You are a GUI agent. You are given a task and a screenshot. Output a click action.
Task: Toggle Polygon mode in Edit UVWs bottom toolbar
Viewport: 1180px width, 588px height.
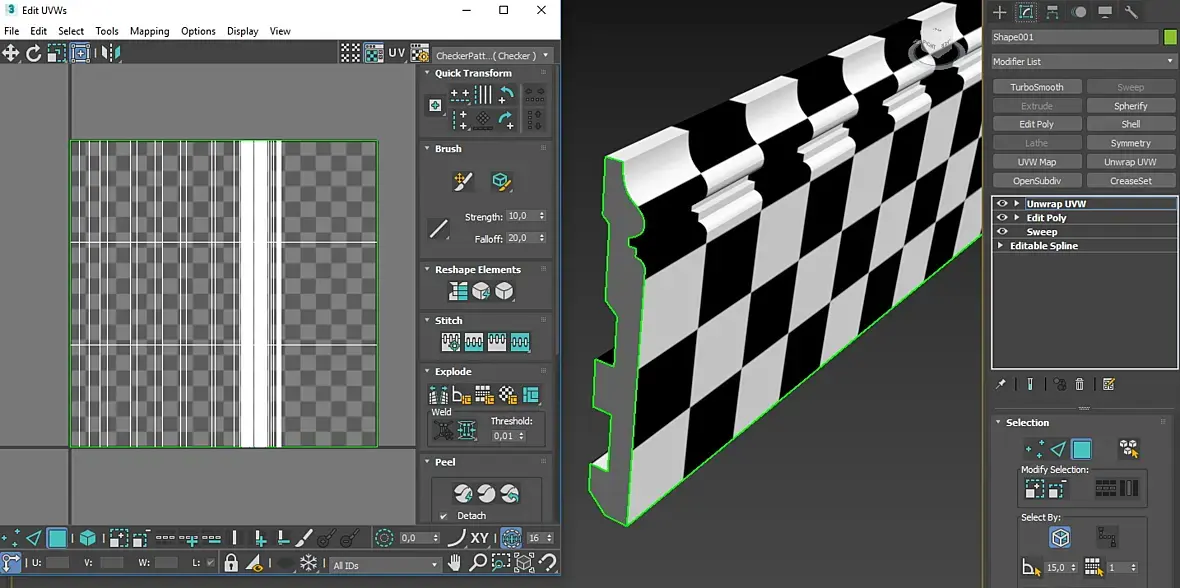[x=57, y=538]
